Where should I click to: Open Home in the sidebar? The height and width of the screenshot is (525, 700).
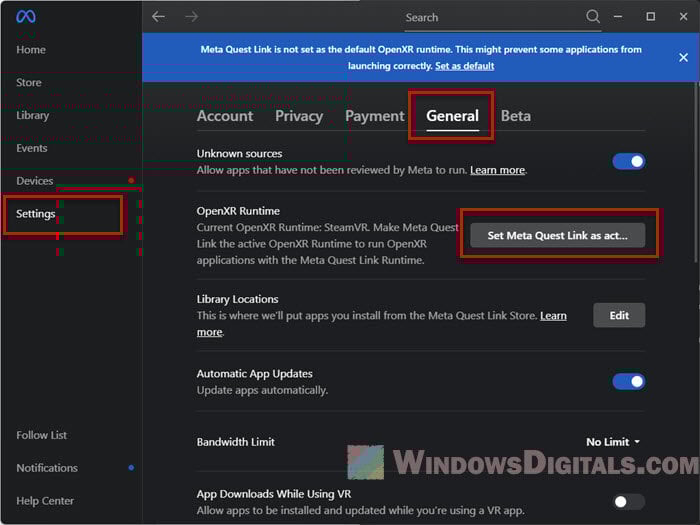coord(31,50)
